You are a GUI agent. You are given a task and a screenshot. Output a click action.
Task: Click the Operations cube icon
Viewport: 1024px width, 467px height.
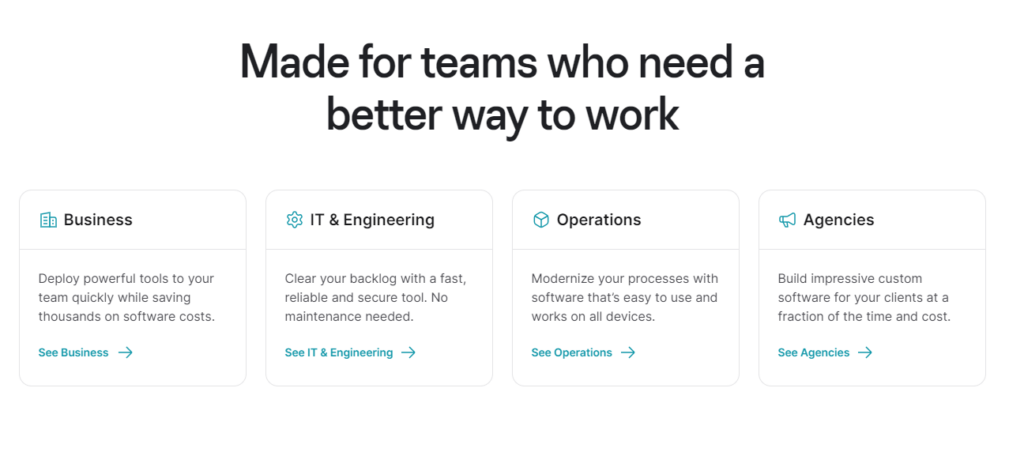click(x=541, y=220)
